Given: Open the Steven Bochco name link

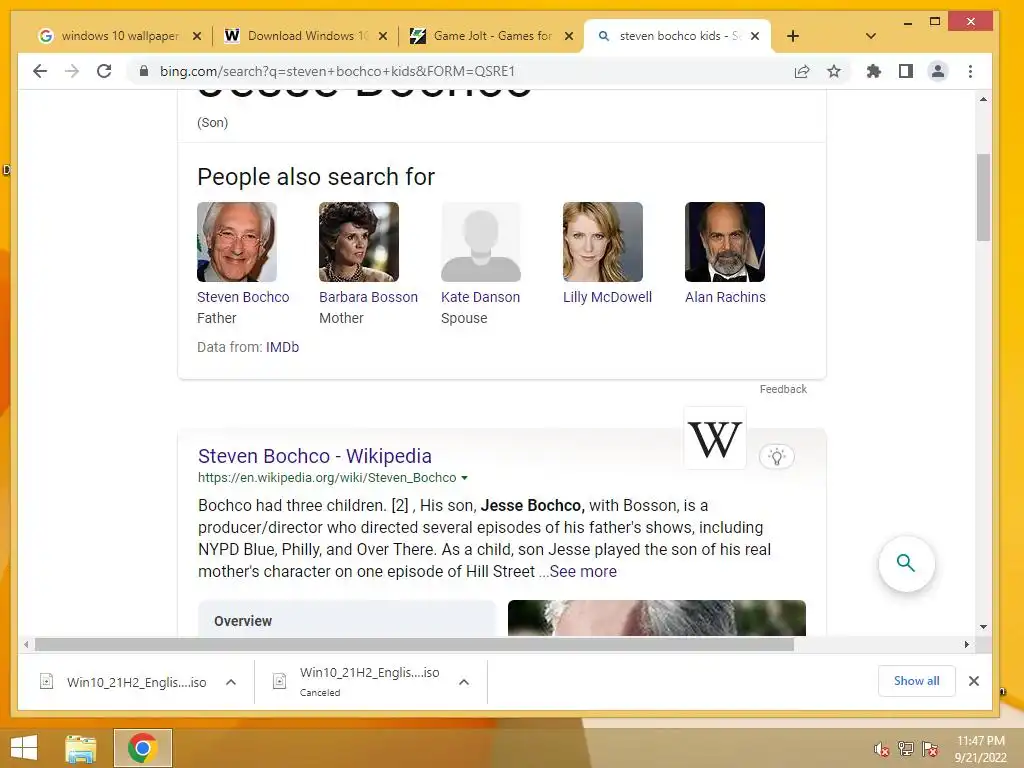Looking at the screenshot, I should coord(243,297).
